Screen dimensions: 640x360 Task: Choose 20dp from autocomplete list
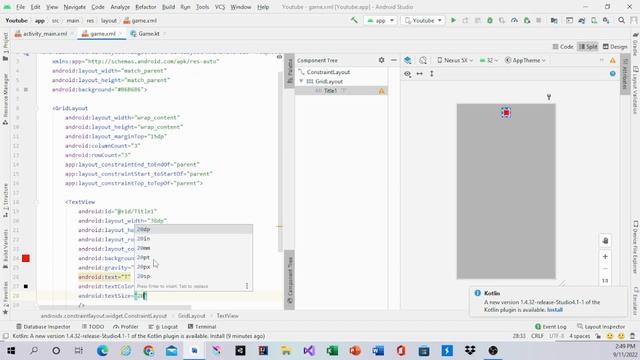(193, 229)
